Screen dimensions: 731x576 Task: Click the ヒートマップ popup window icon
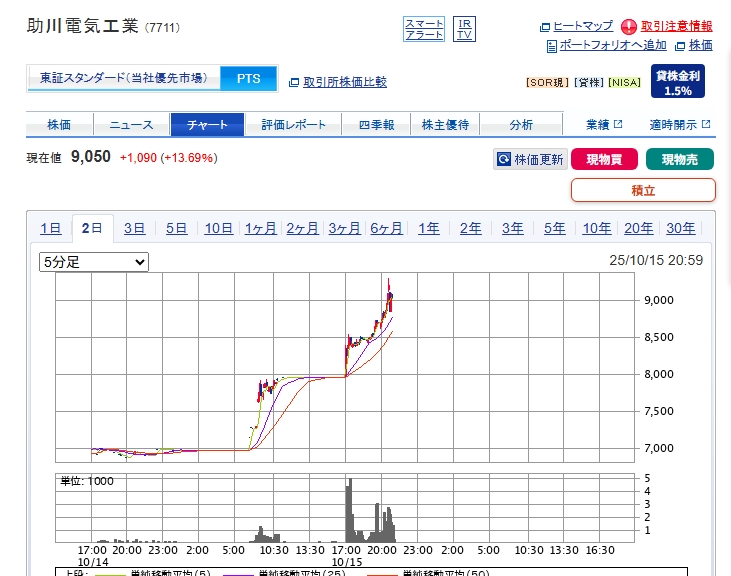pyautogui.click(x=545, y=27)
